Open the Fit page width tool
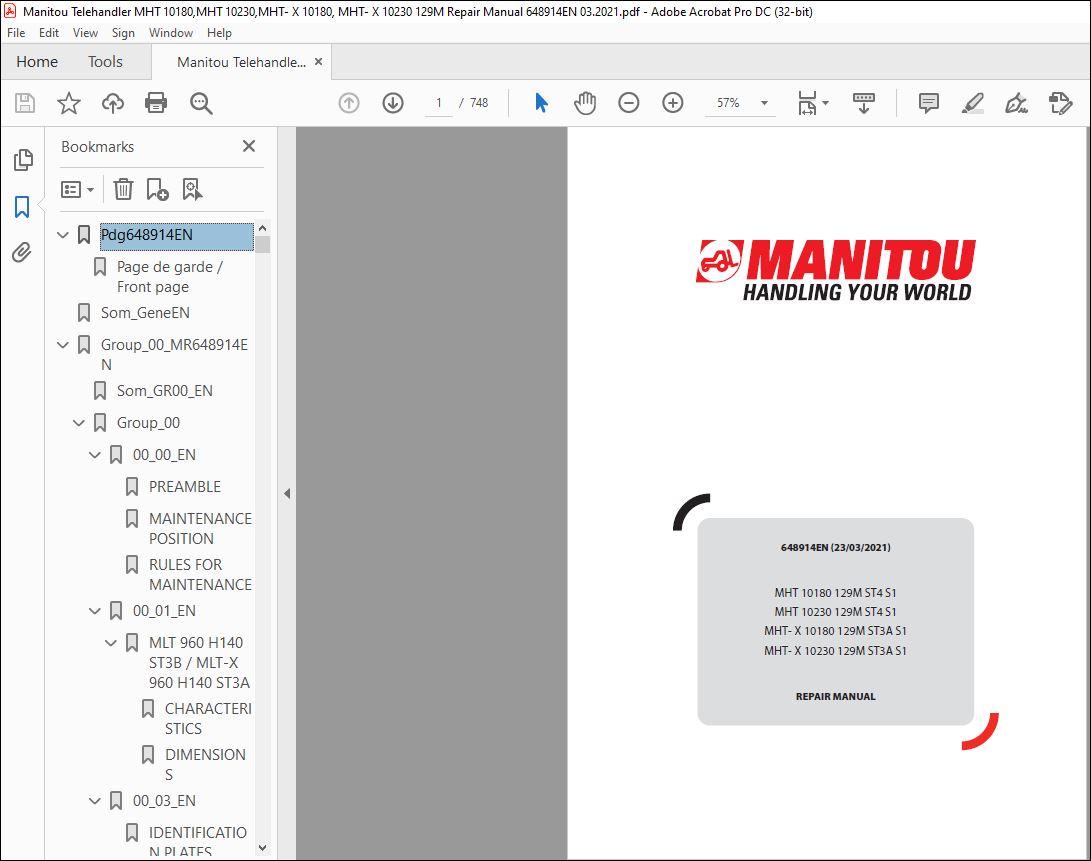 click(x=806, y=103)
